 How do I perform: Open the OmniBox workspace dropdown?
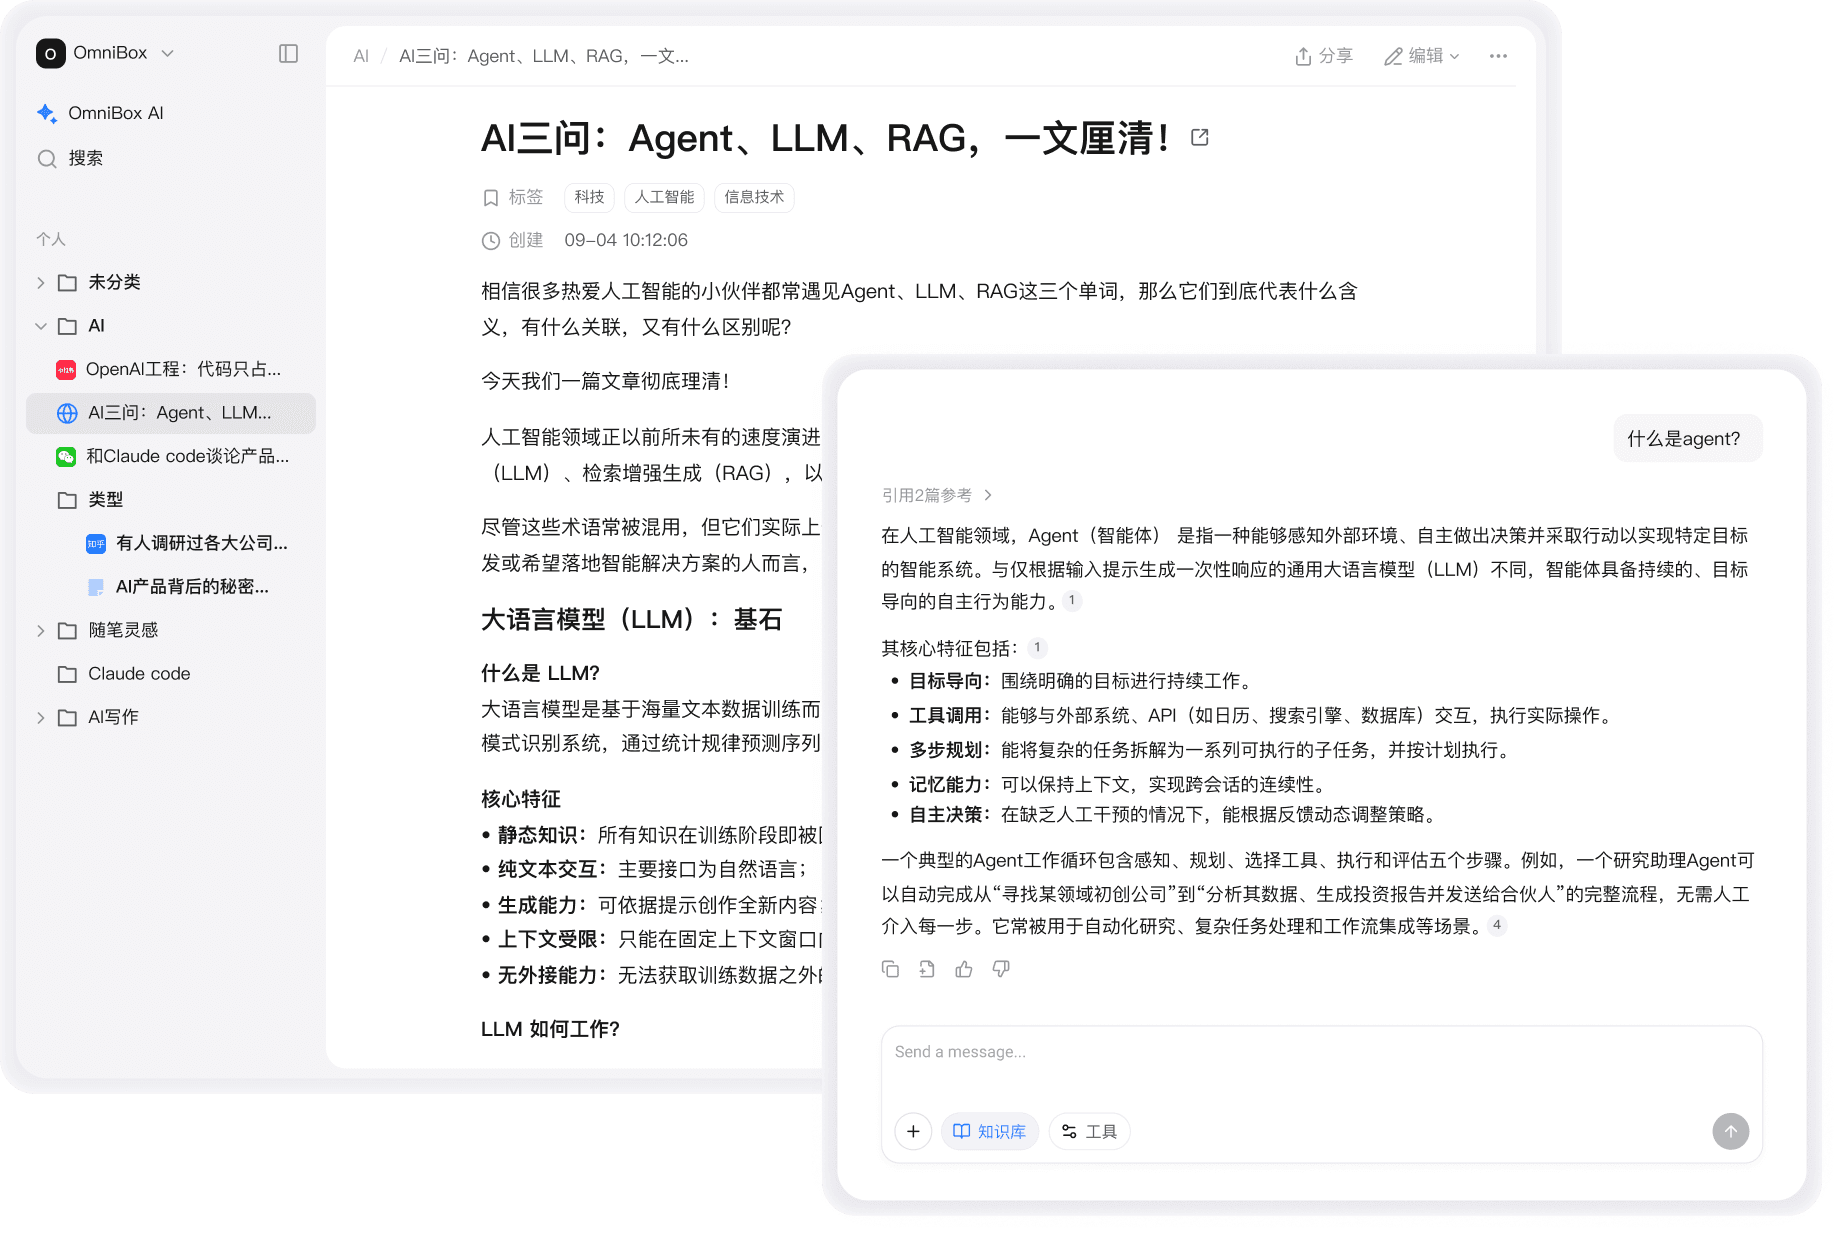point(105,53)
